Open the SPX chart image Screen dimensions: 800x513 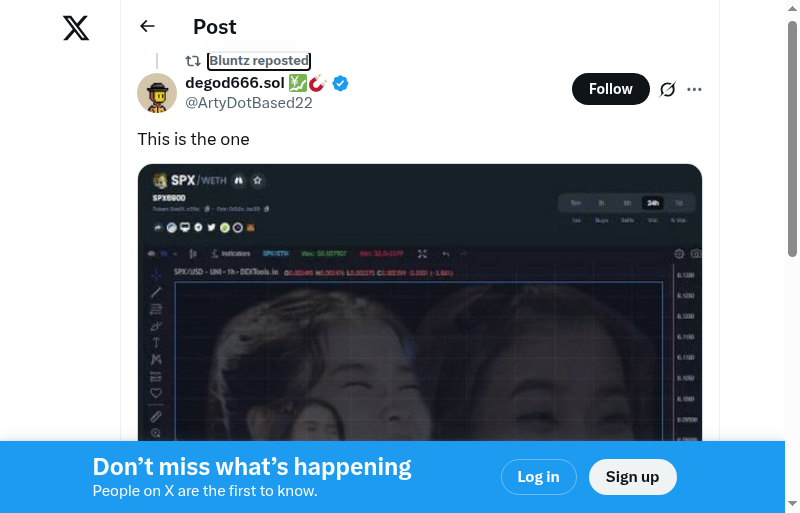[419, 302]
